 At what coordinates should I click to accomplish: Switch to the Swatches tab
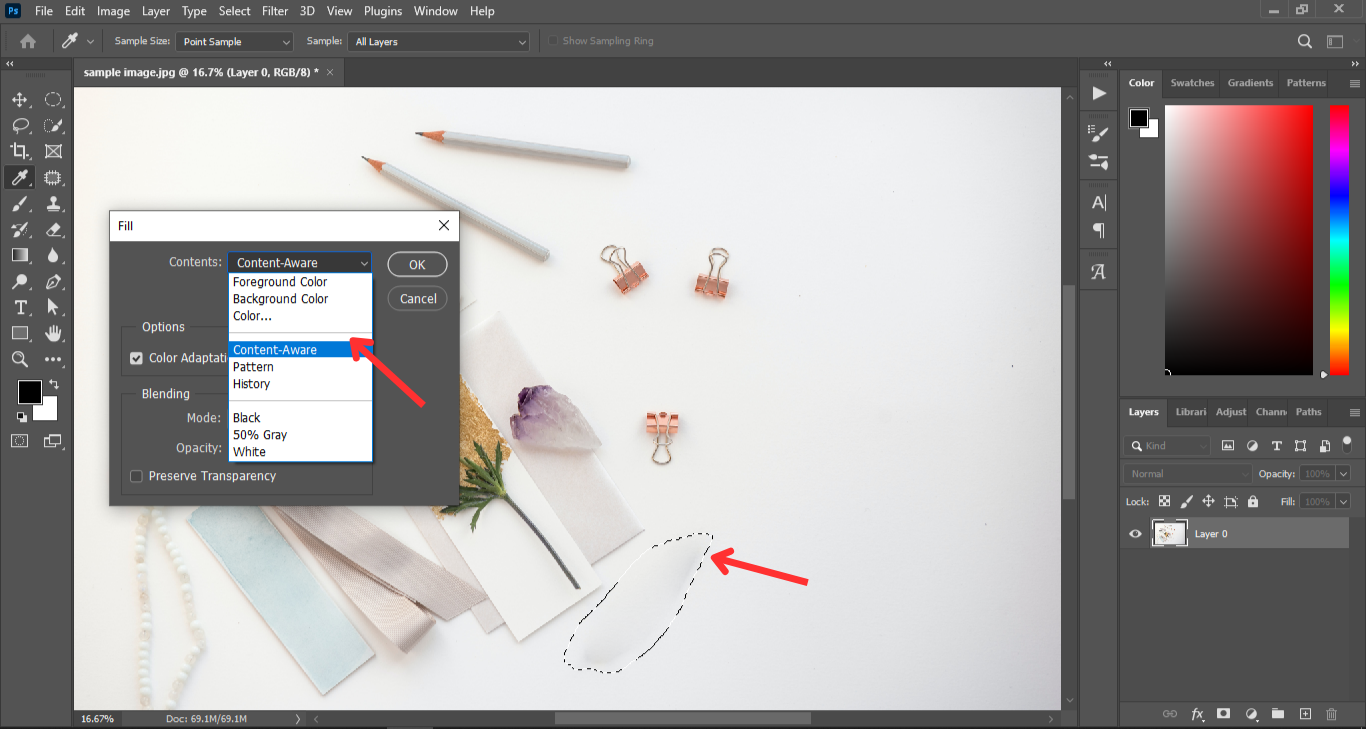point(1192,83)
